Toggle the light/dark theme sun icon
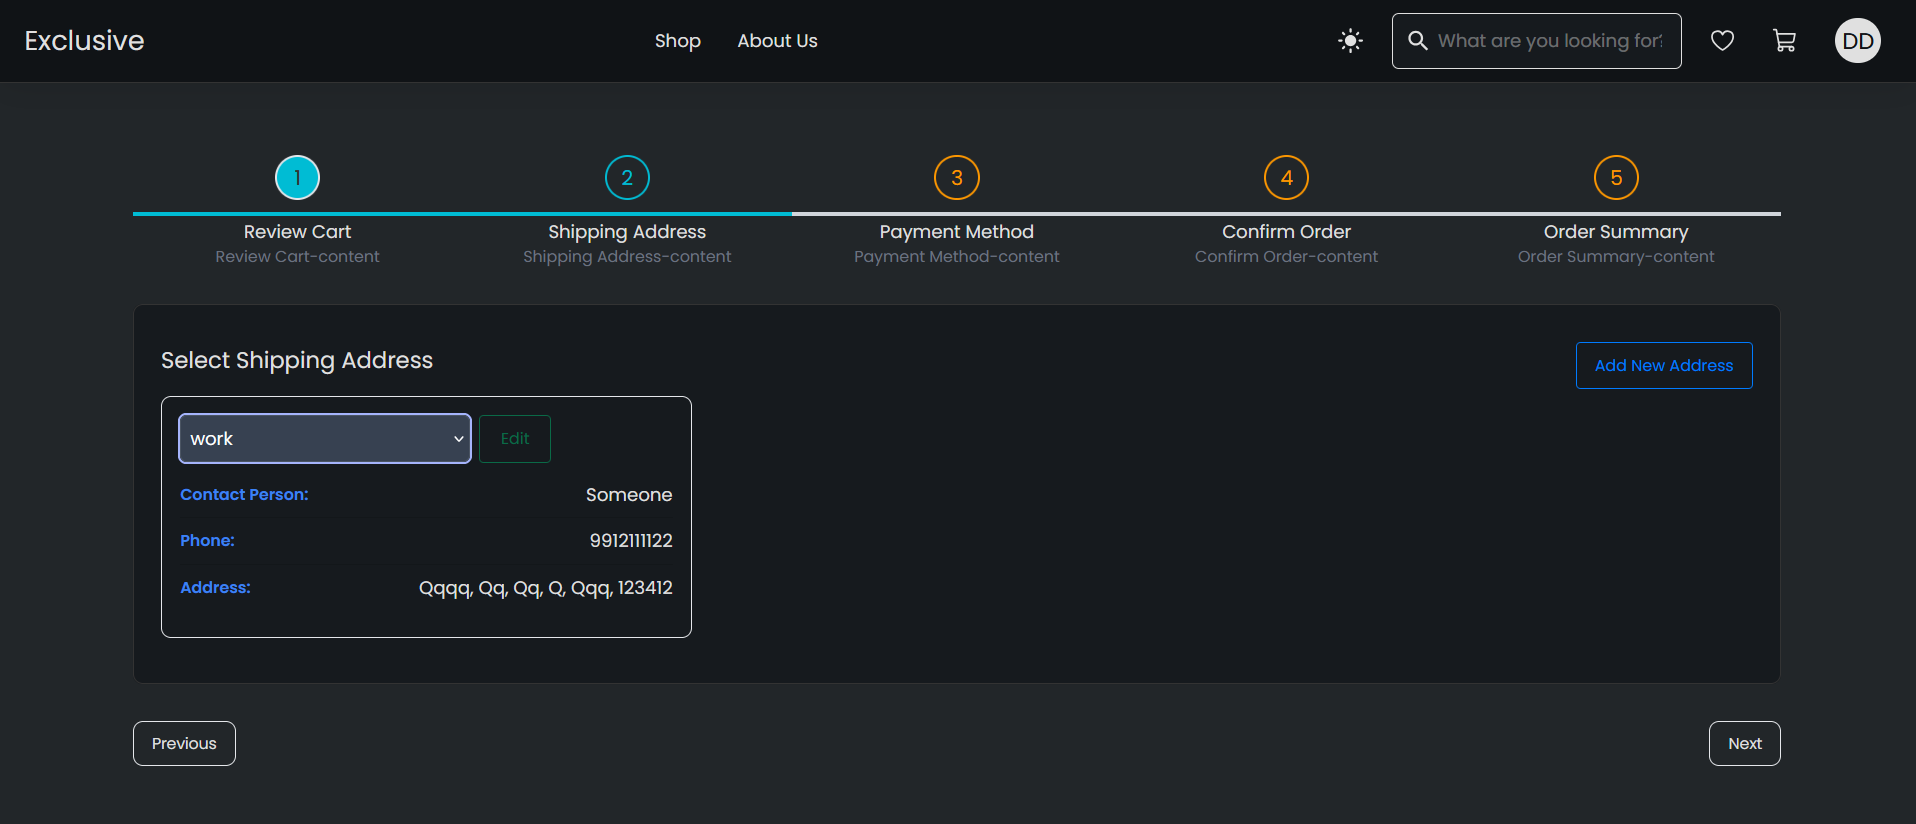 pyautogui.click(x=1350, y=41)
